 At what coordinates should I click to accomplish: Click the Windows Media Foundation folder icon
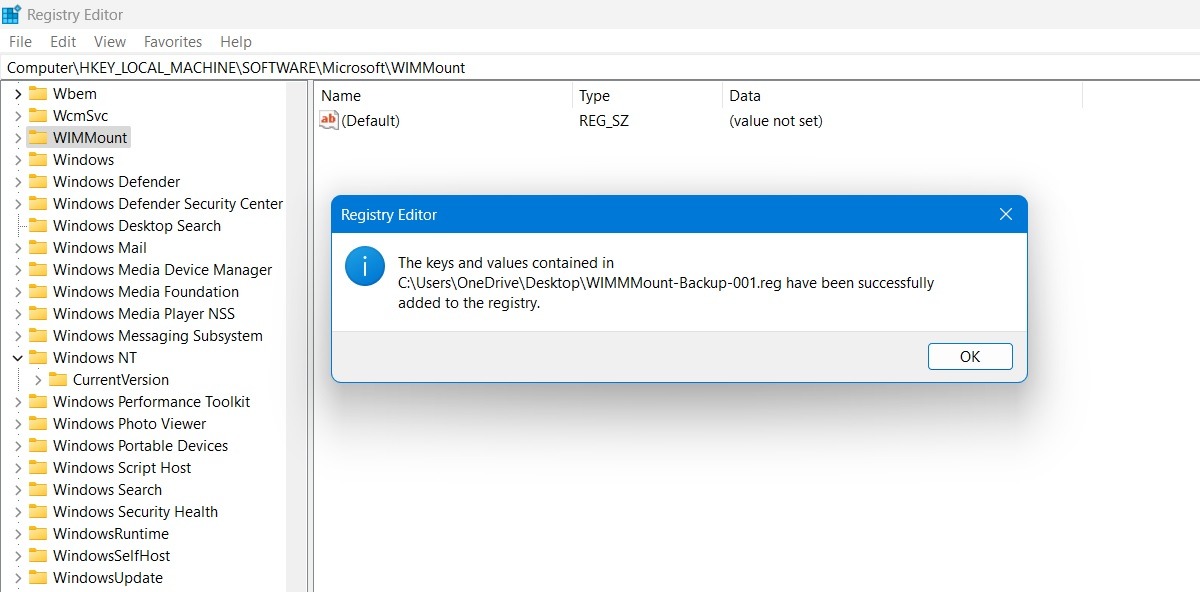tap(37, 291)
